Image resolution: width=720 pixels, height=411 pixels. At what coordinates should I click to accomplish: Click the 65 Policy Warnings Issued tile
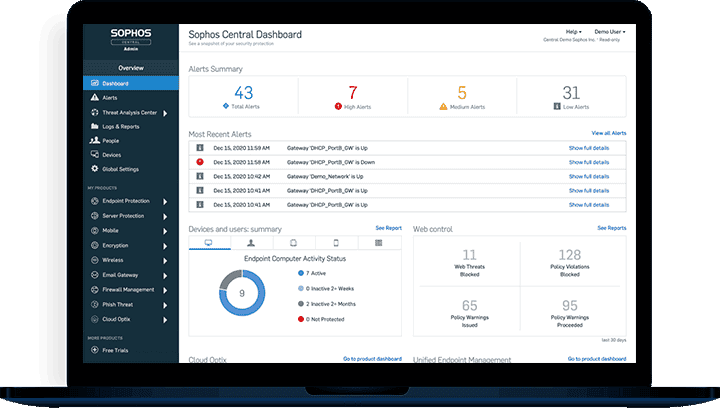click(x=469, y=314)
